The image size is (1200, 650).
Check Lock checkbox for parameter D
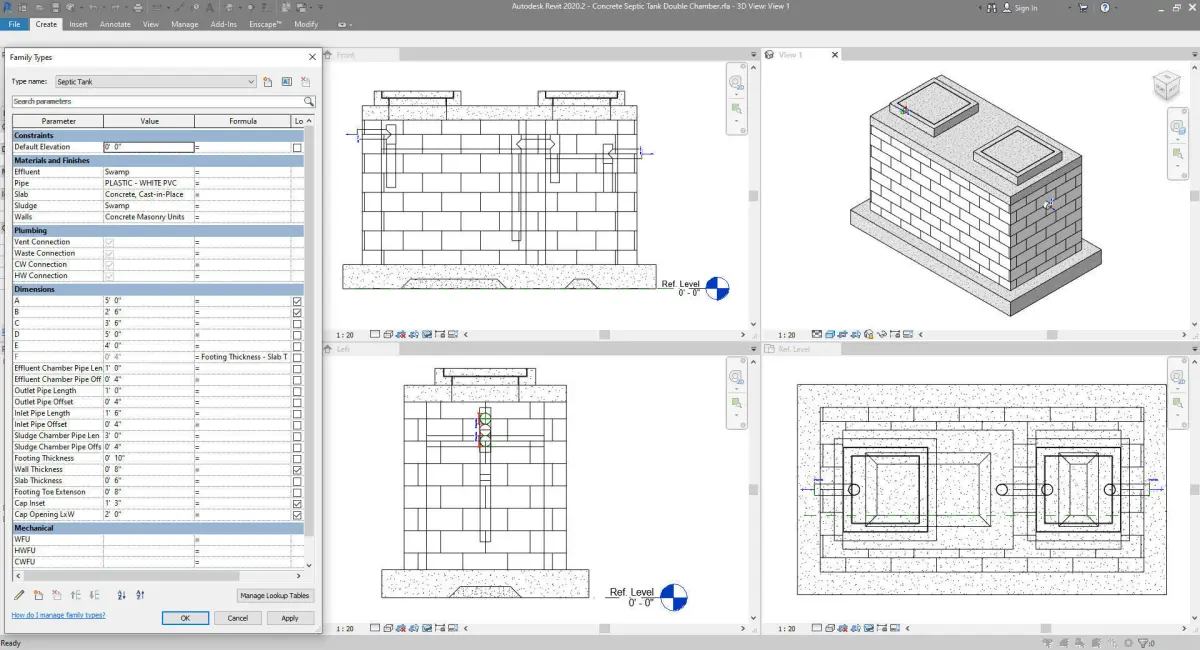pyautogui.click(x=297, y=335)
